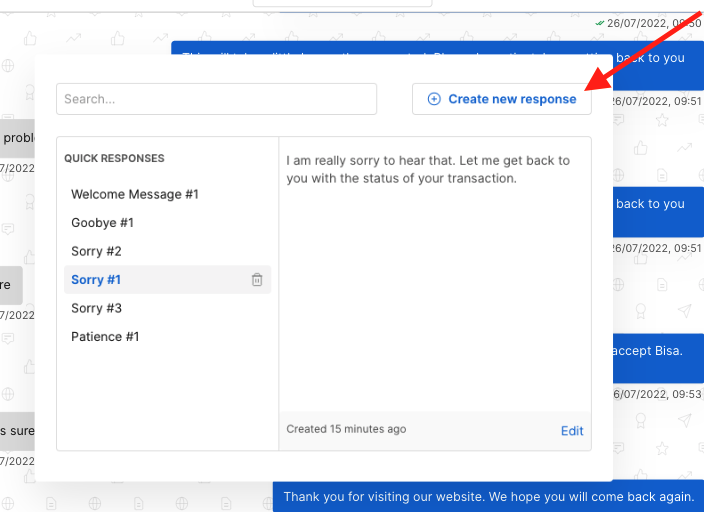Click the 09:53 message timestamp
704x512 pixels.
[658, 393]
